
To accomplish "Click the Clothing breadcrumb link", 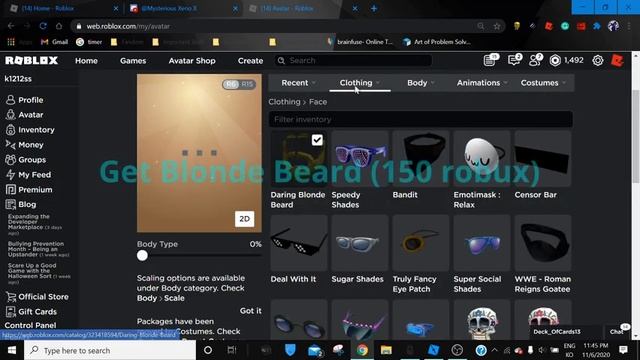I will (284, 102).
